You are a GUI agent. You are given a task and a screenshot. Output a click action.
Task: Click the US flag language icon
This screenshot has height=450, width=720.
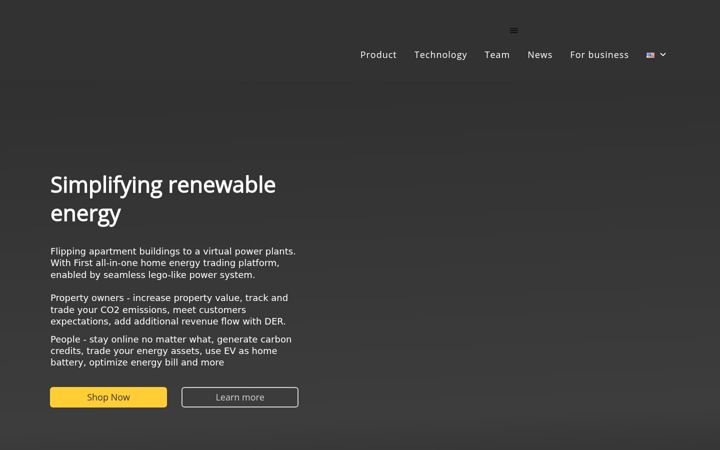(x=650, y=55)
